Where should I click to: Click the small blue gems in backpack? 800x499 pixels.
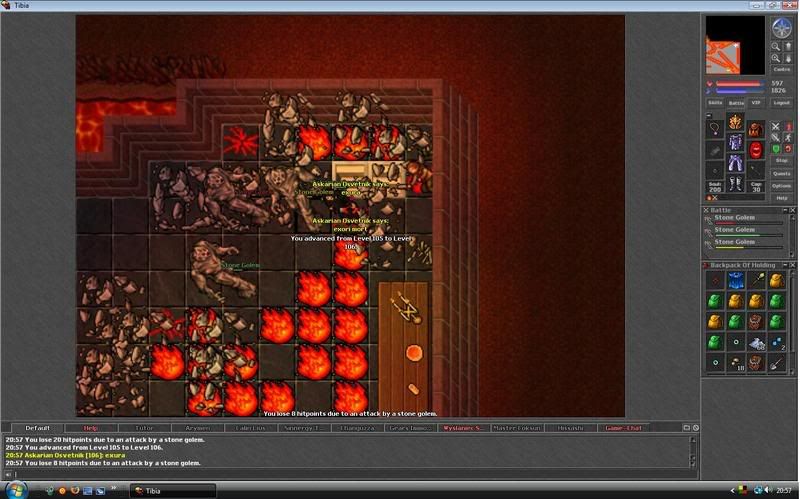tap(776, 343)
